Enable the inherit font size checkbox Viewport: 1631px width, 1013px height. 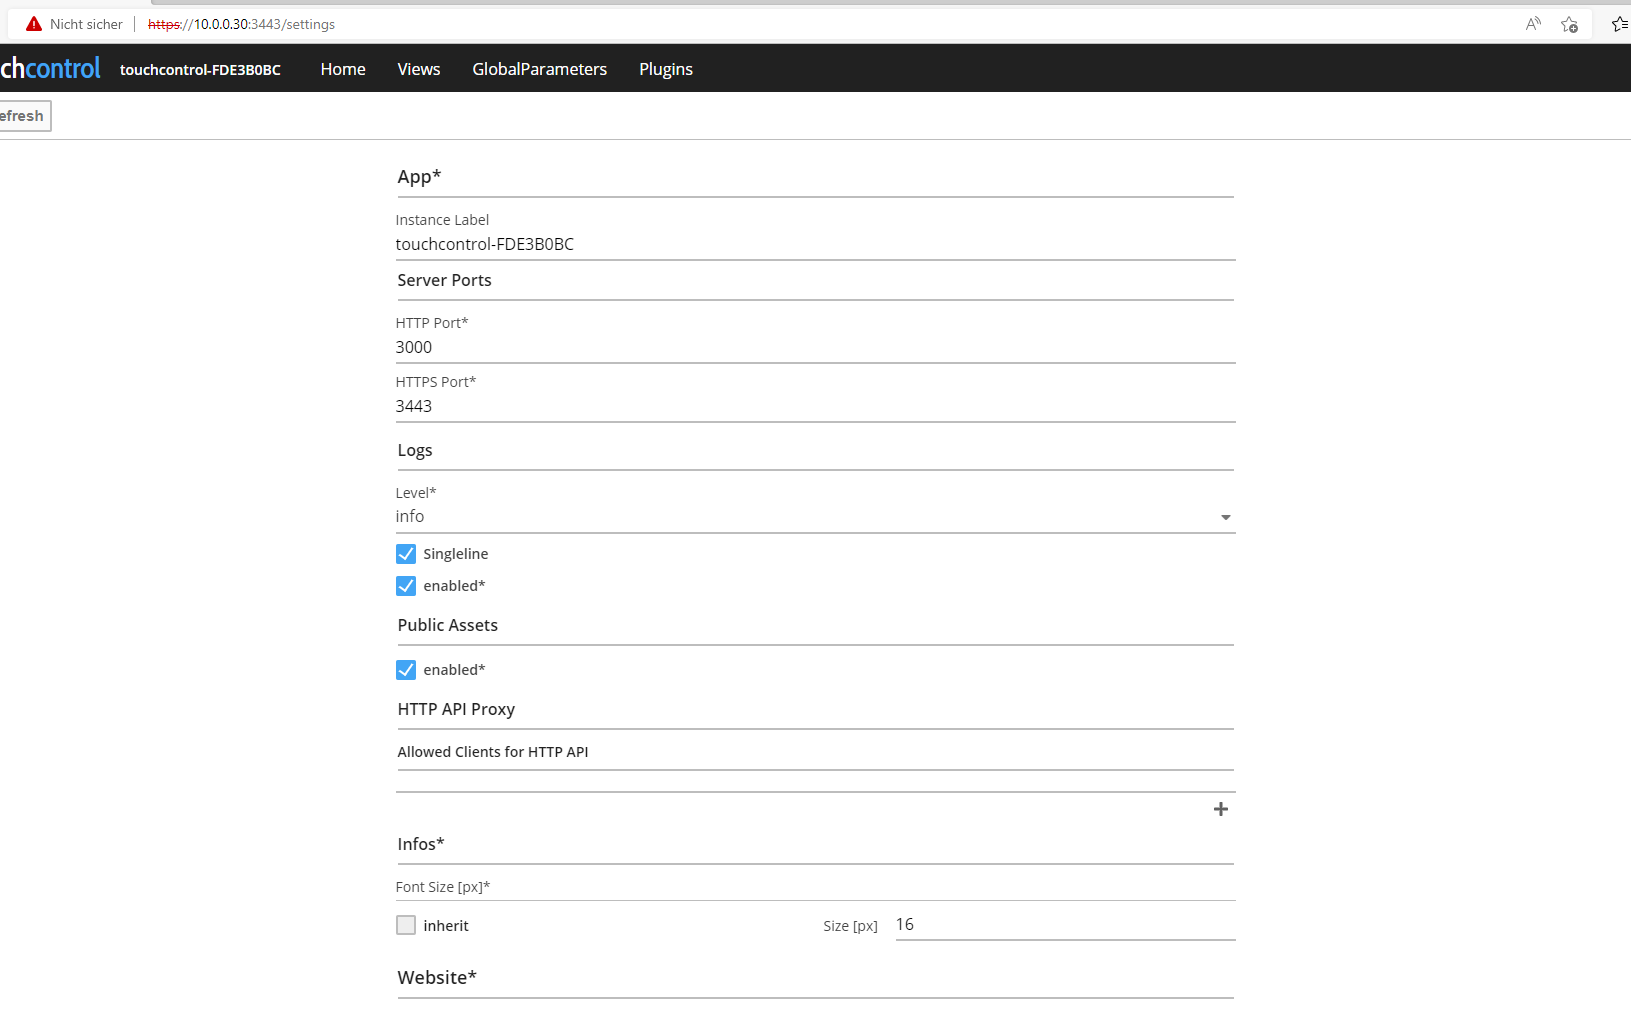(406, 926)
